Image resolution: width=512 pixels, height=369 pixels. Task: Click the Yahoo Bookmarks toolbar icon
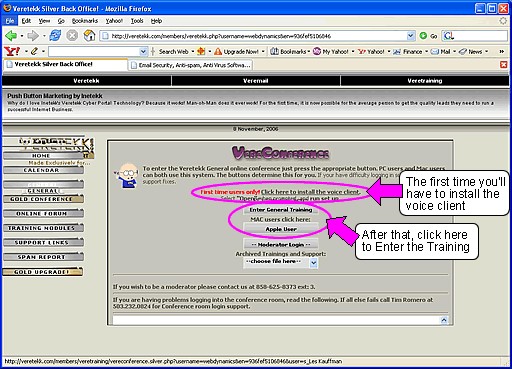274,52
